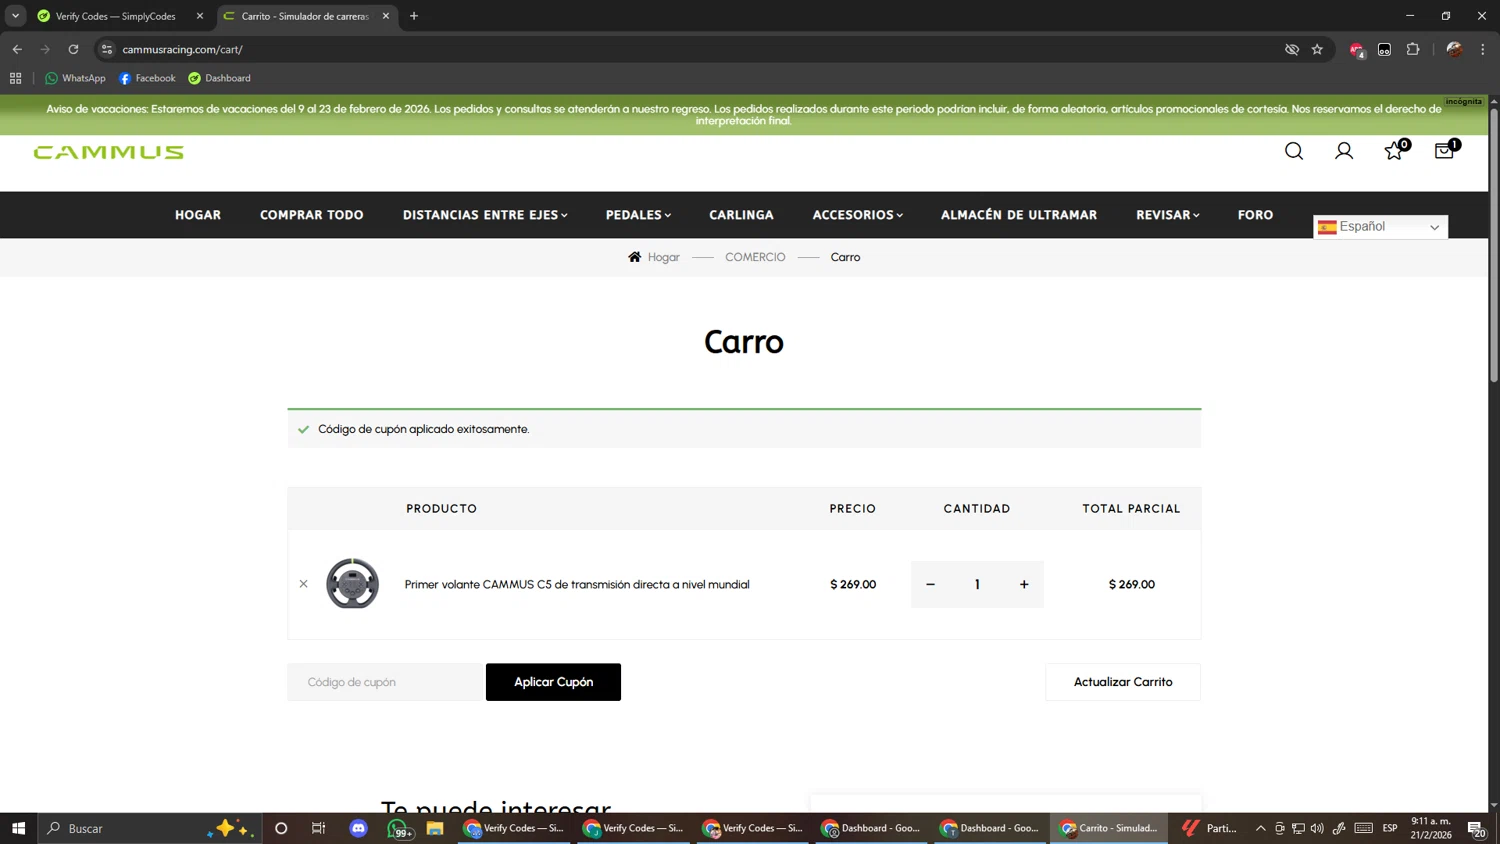Click the home icon in breadcrumb

[634, 257]
